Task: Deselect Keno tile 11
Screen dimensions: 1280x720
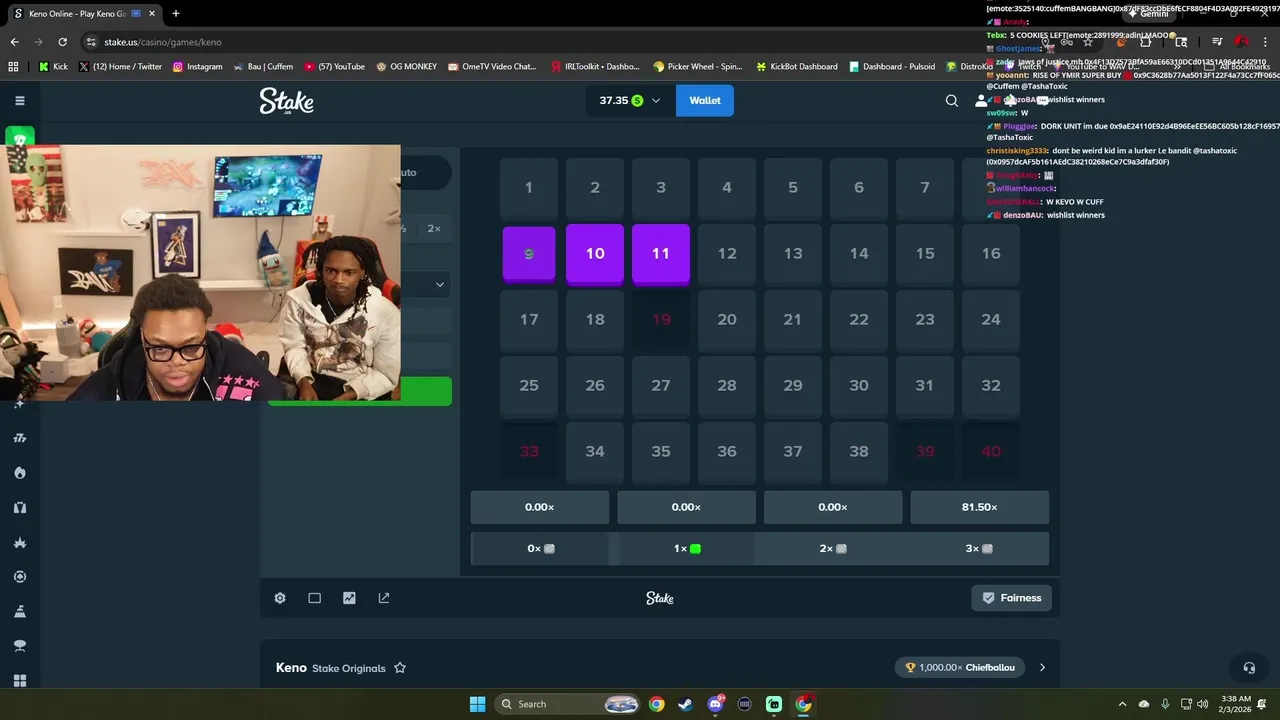Action: pyautogui.click(x=661, y=254)
